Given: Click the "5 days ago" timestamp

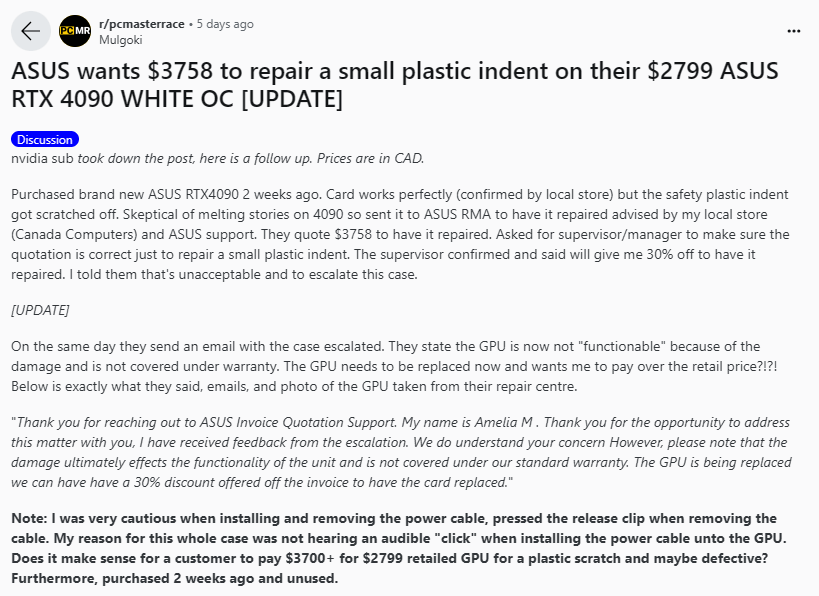Looking at the screenshot, I should coord(225,24).
